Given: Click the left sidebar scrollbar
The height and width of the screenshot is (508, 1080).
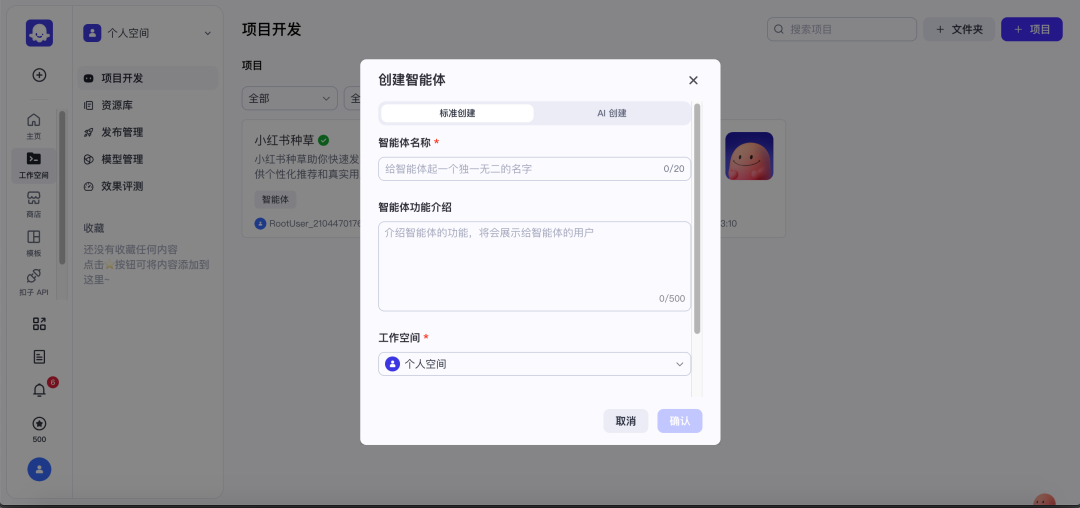Looking at the screenshot, I should click(63, 188).
